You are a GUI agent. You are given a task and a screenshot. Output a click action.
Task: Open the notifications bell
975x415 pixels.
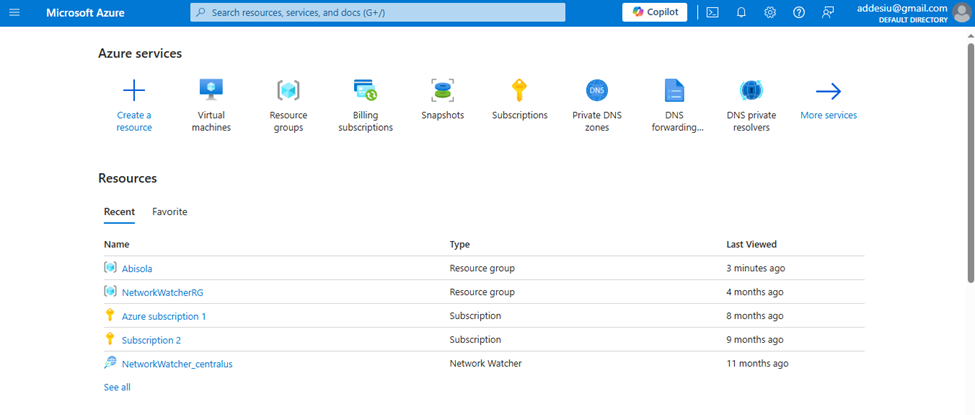[741, 12]
